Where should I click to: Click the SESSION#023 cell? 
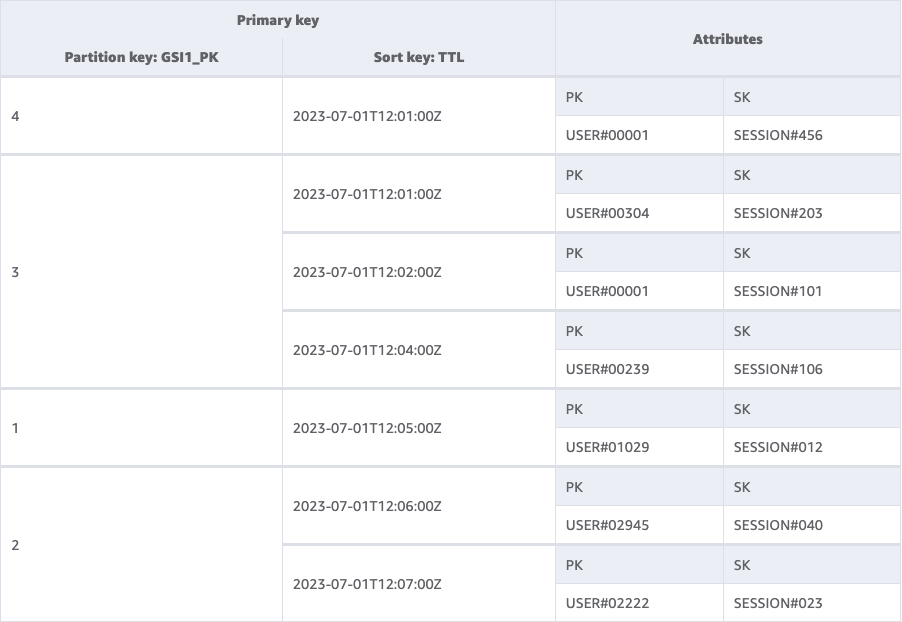(778, 603)
